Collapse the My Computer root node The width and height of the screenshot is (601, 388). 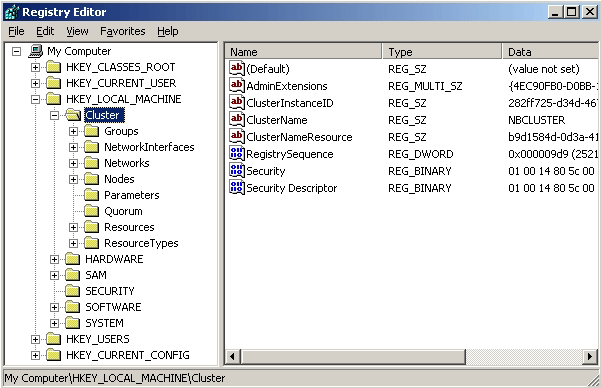click(x=16, y=51)
